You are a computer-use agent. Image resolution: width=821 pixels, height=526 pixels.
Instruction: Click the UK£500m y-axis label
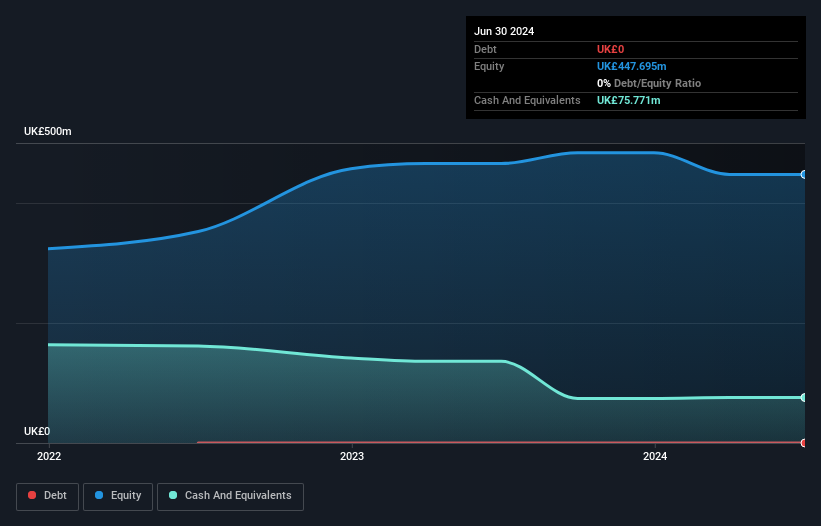click(48, 131)
